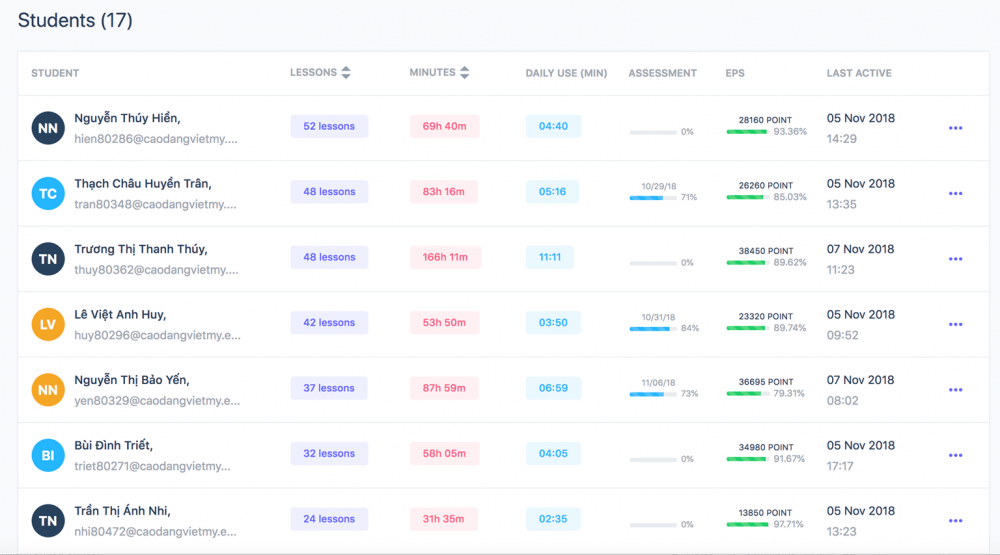Image resolution: width=1000 pixels, height=555 pixels.
Task: Open the three-dot menu for Trương Thị Thanh Thúy
Action: tap(955, 259)
